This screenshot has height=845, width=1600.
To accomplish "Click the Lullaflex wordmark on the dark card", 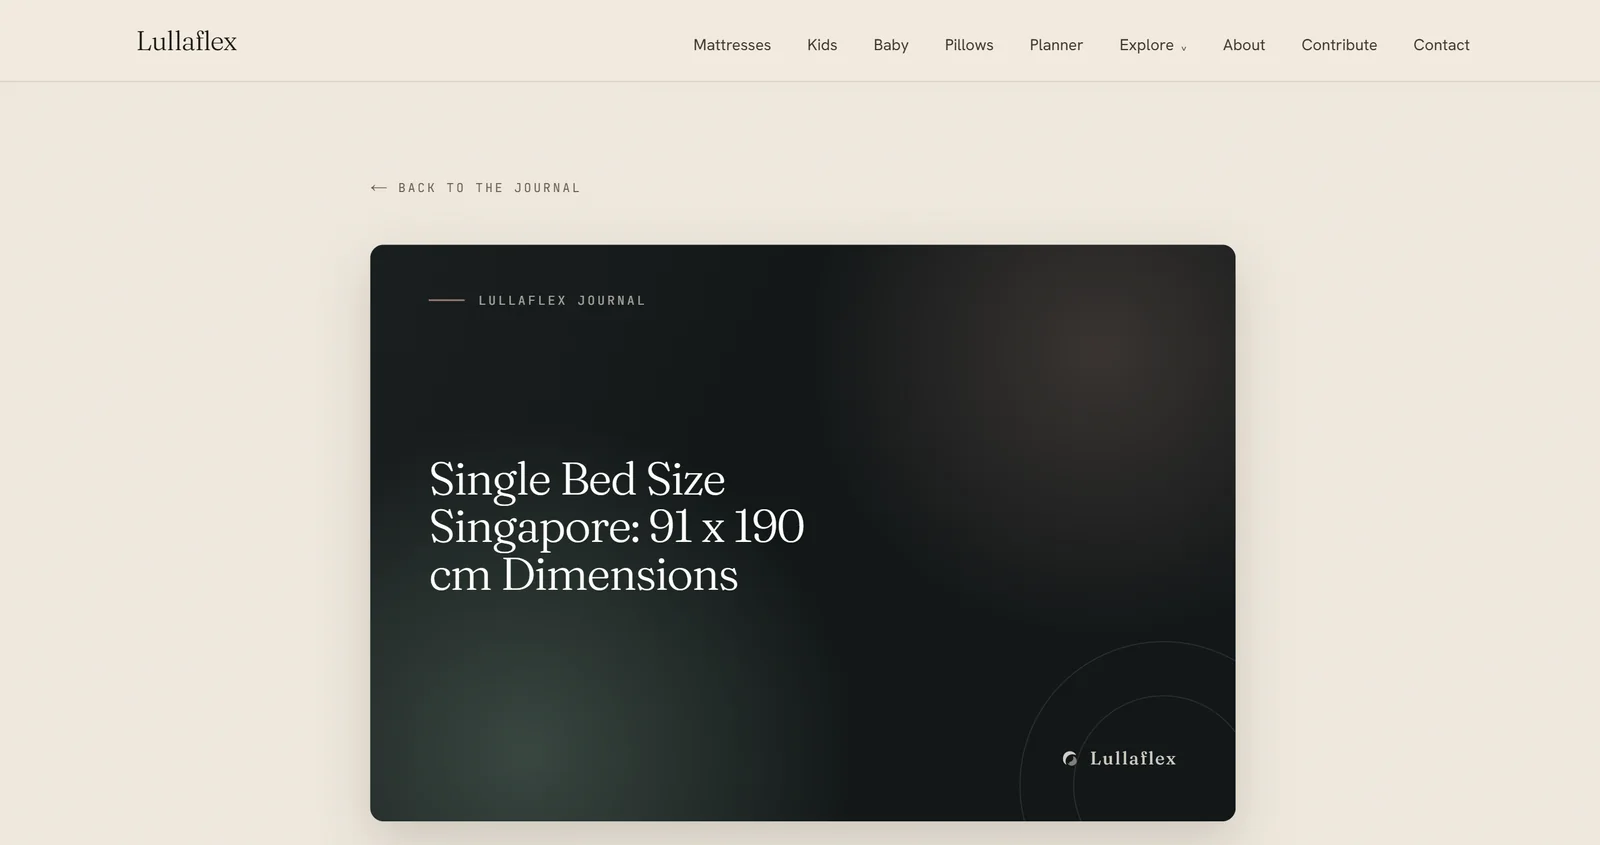I will tap(1133, 759).
